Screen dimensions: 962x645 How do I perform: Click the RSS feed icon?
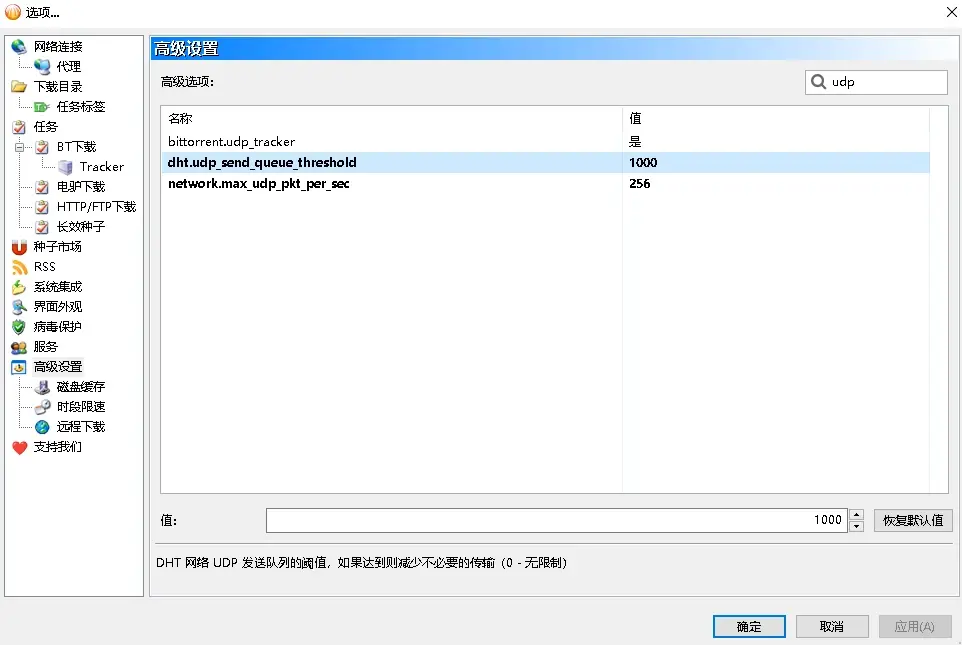click(18, 267)
